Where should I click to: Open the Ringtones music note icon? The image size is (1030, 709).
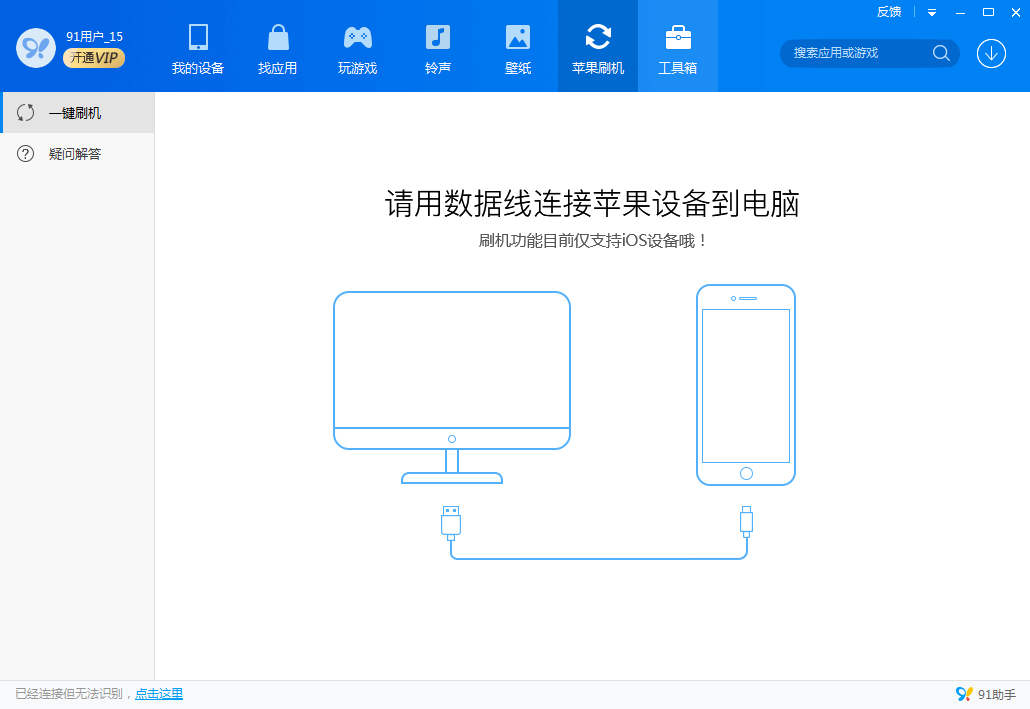pyautogui.click(x=438, y=38)
